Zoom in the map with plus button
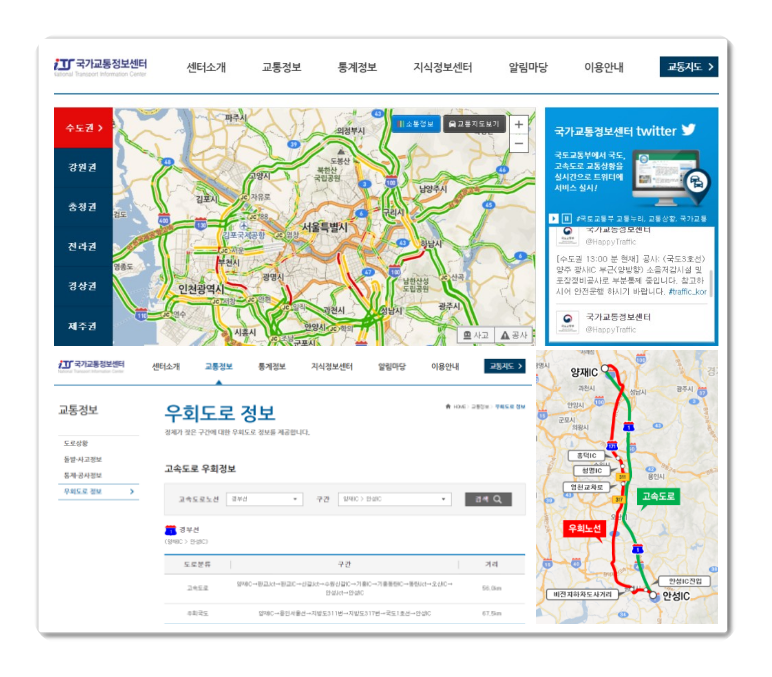 519,125
